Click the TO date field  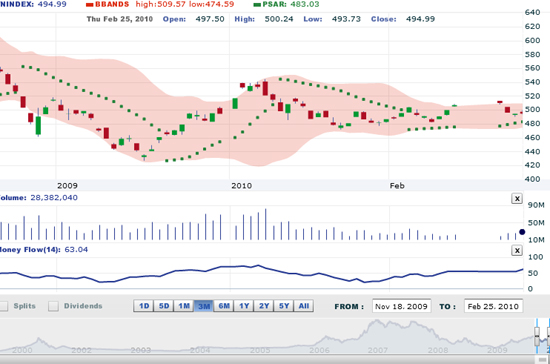(493, 306)
